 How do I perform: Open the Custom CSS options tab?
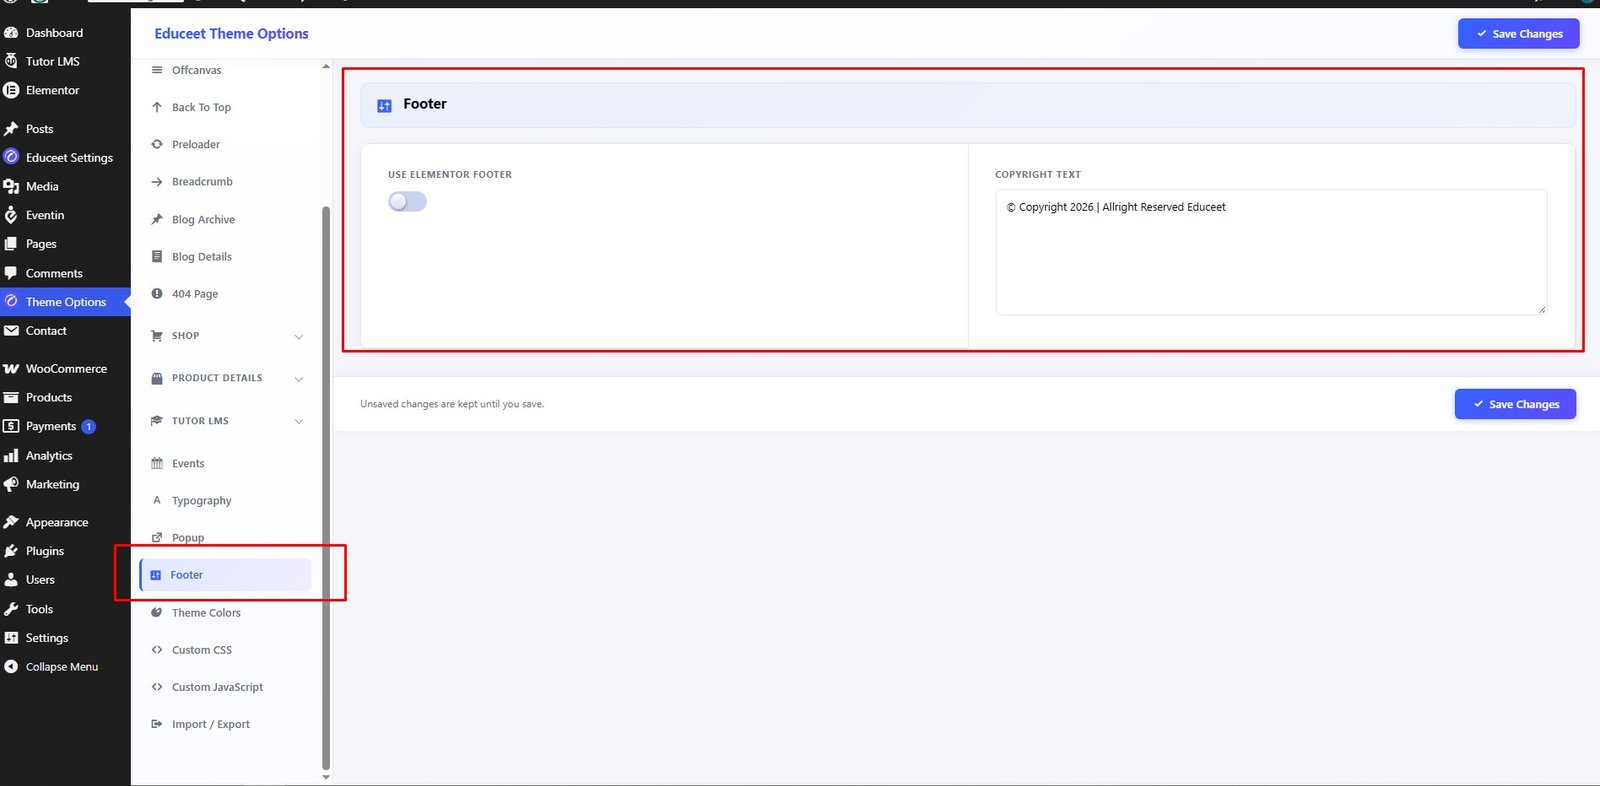pos(225,650)
